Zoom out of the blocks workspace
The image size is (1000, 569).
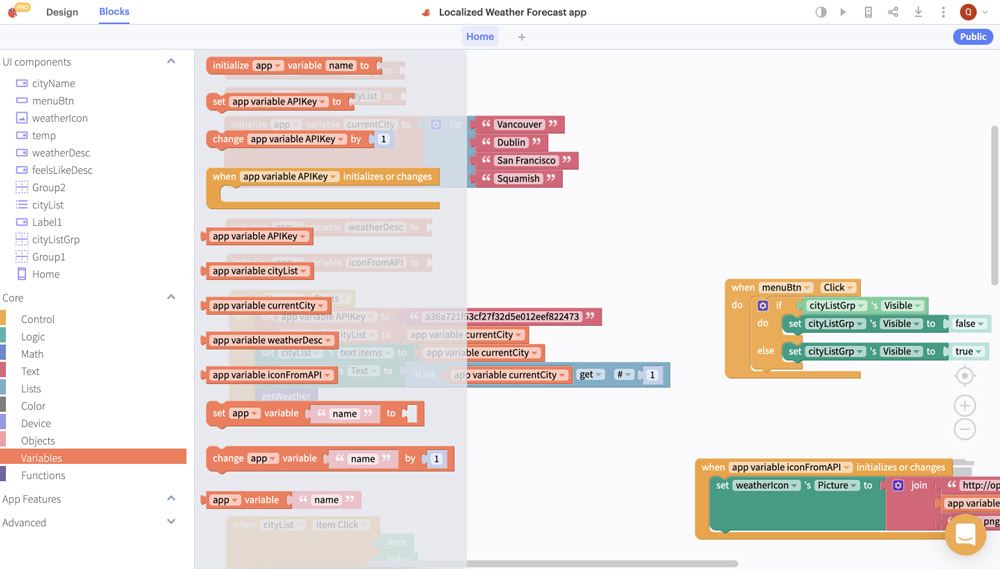tap(965, 429)
